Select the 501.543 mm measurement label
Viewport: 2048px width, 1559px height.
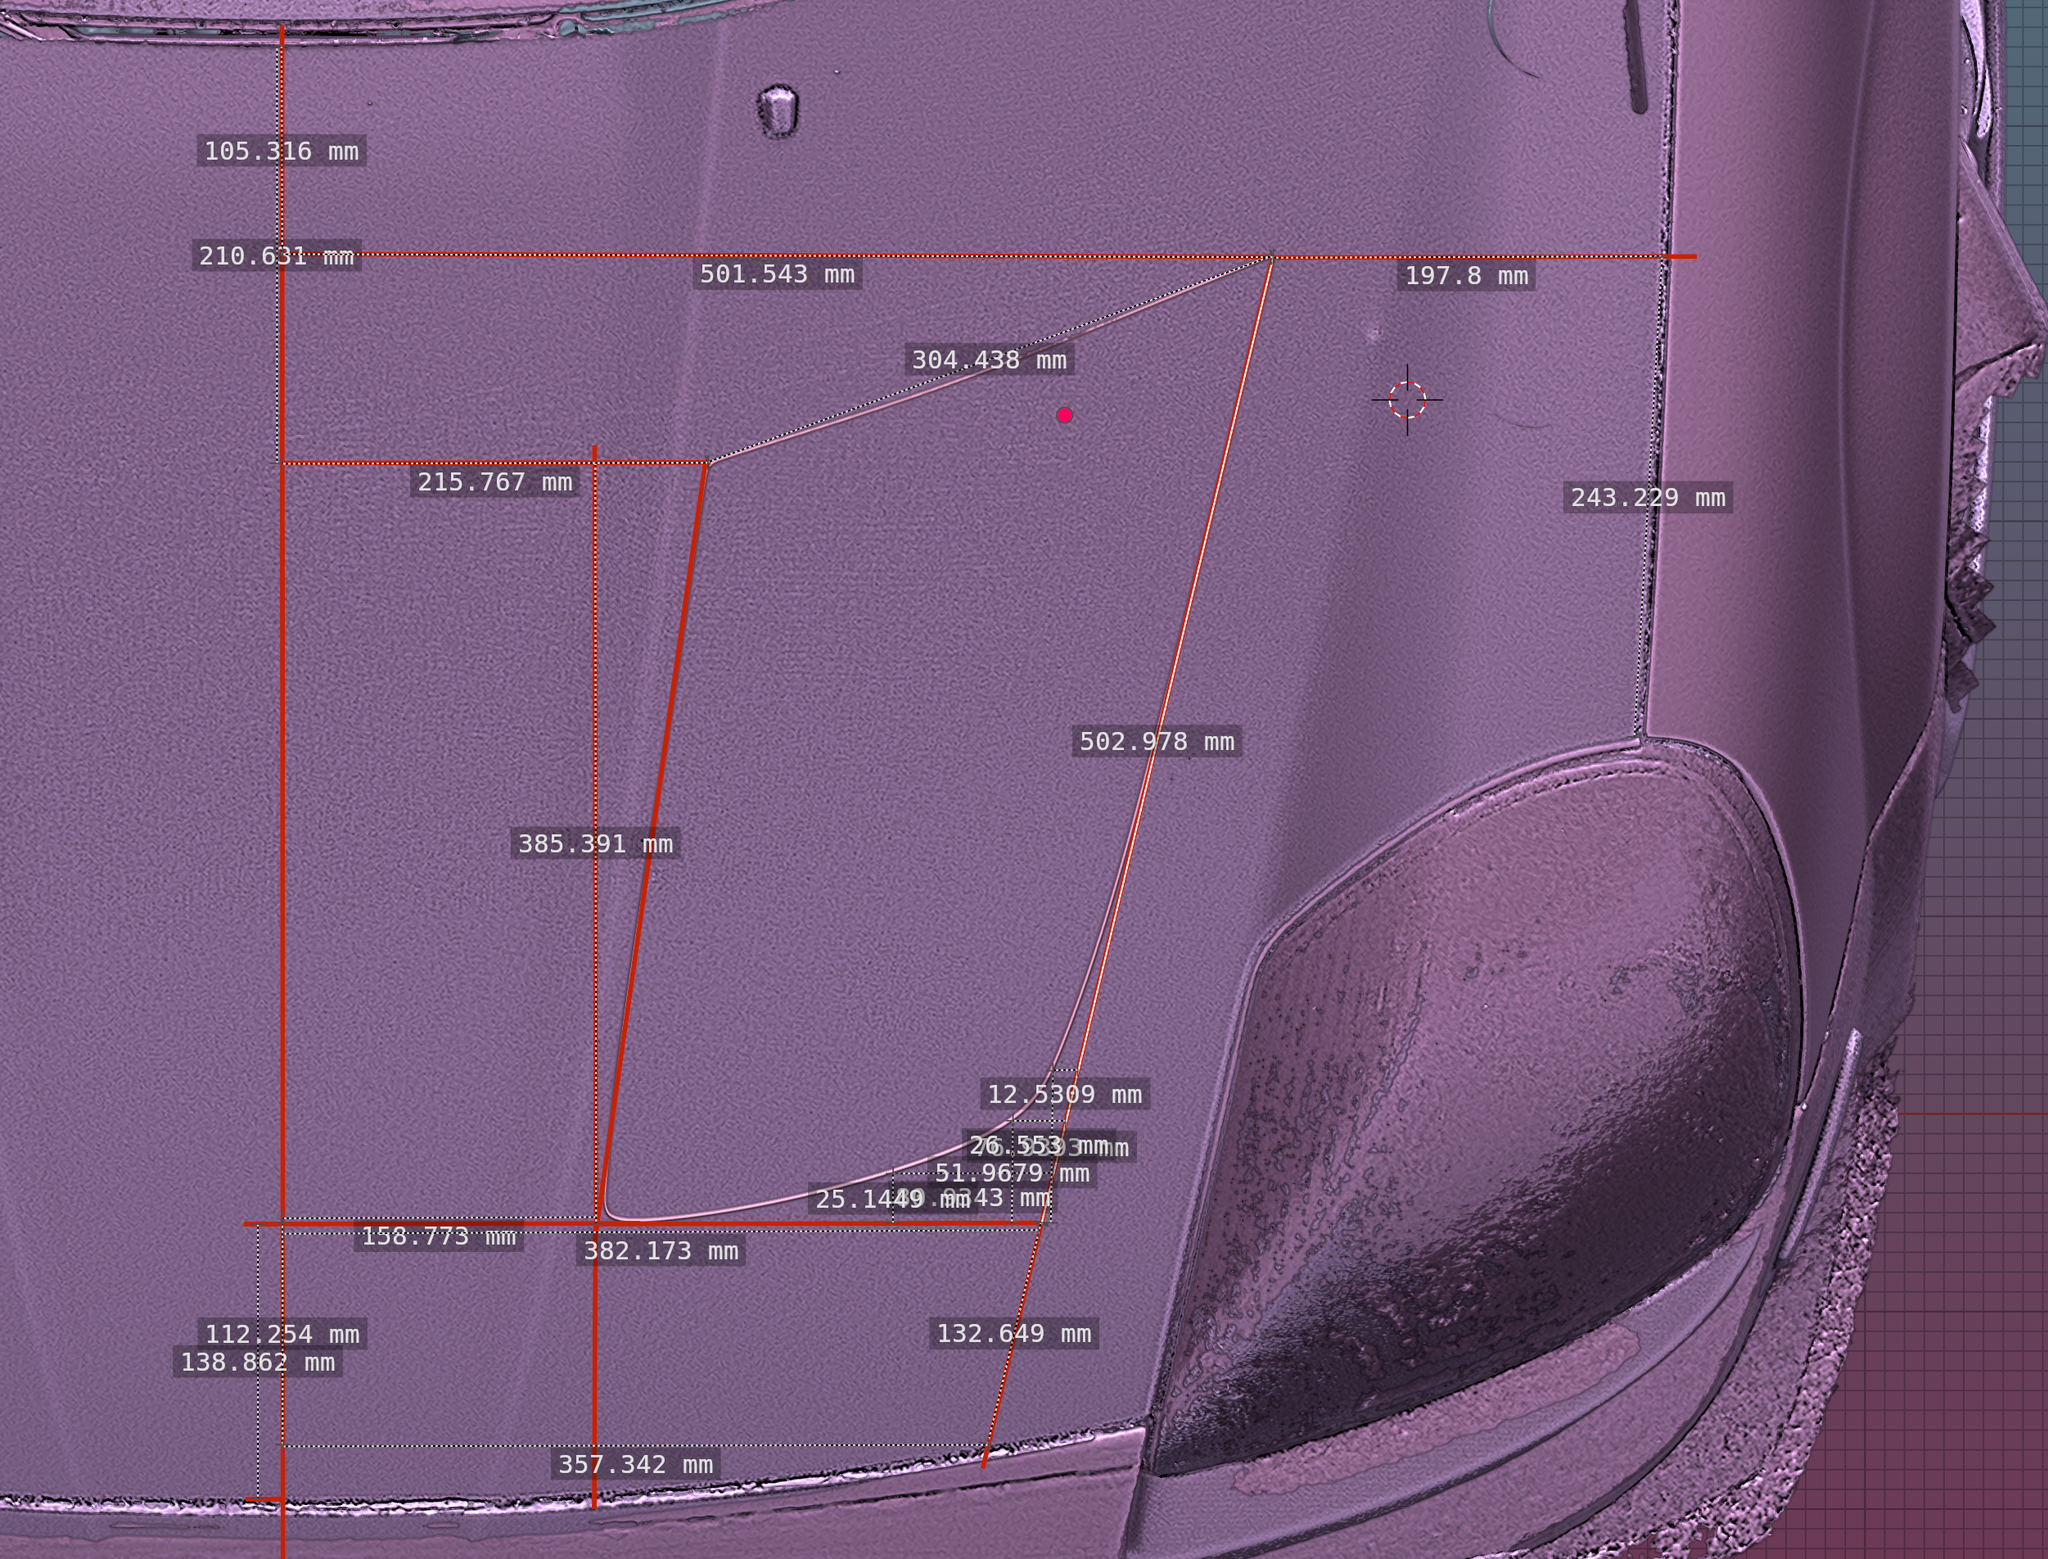pos(777,274)
